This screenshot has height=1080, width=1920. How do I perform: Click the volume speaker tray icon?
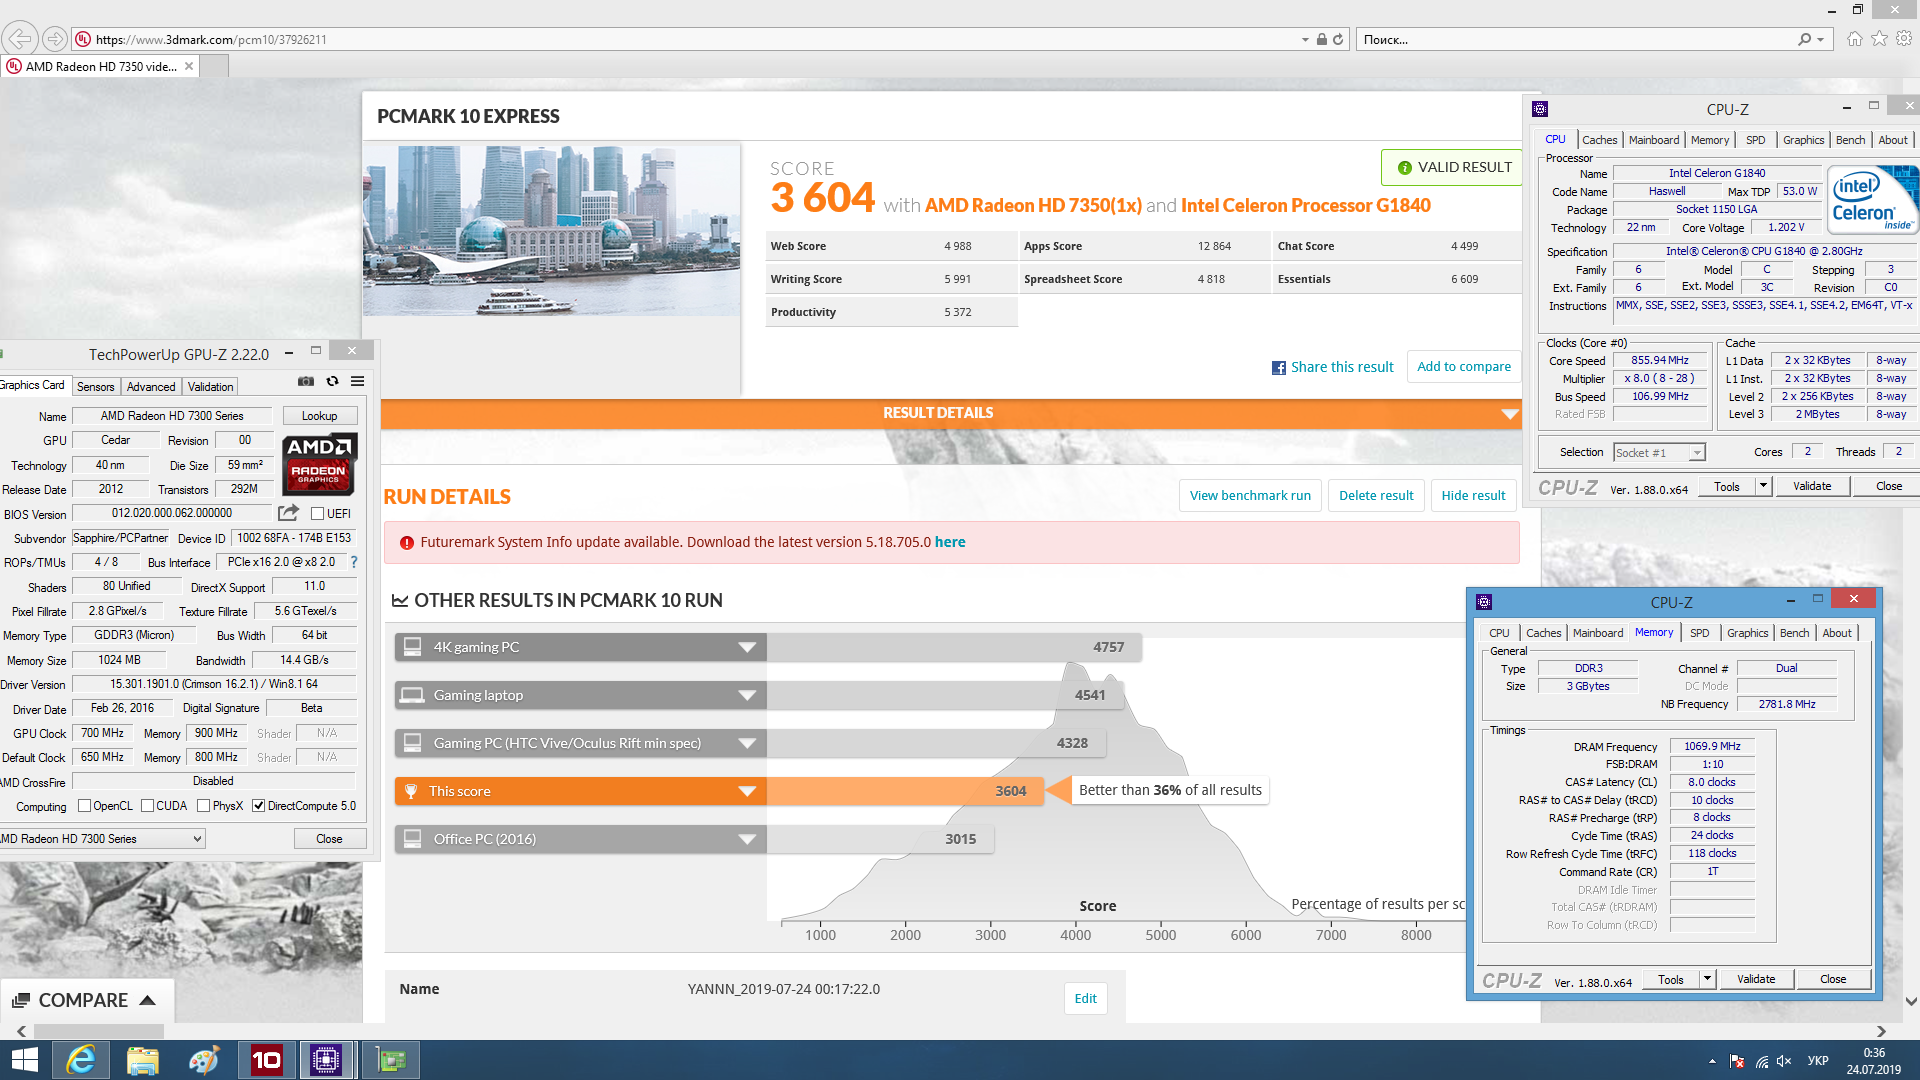tap(1784, 1061)
